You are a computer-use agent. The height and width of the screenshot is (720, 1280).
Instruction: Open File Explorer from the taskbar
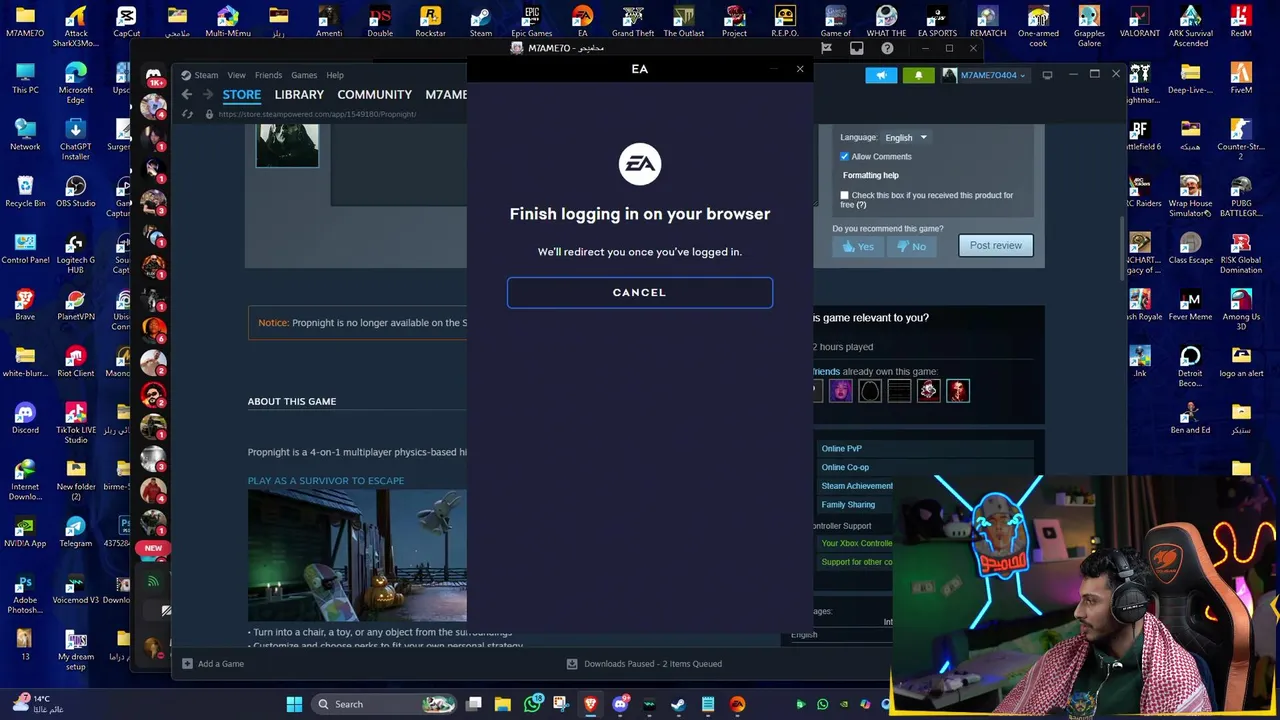tap(503, 704)
